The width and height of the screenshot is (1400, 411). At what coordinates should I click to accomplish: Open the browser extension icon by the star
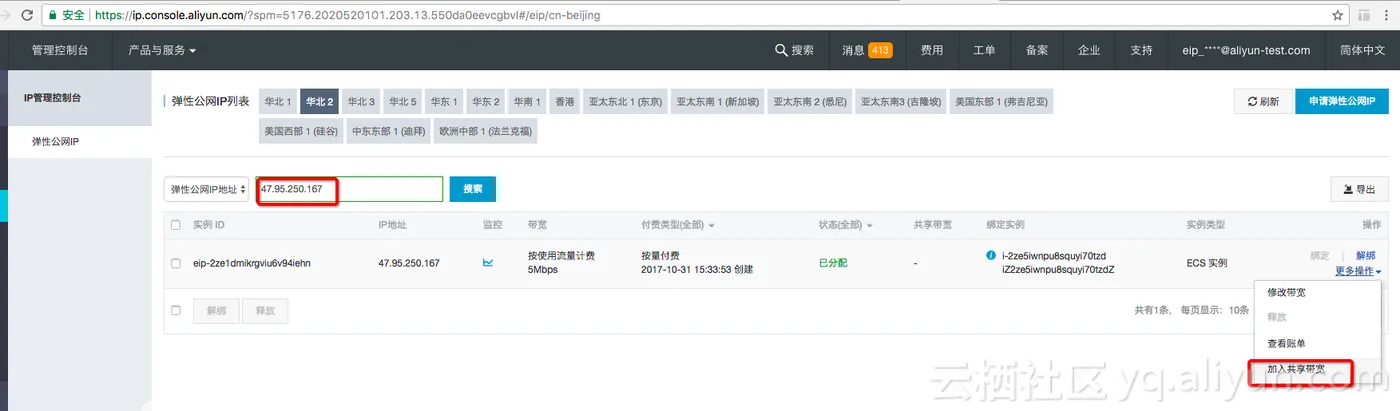1364,15
